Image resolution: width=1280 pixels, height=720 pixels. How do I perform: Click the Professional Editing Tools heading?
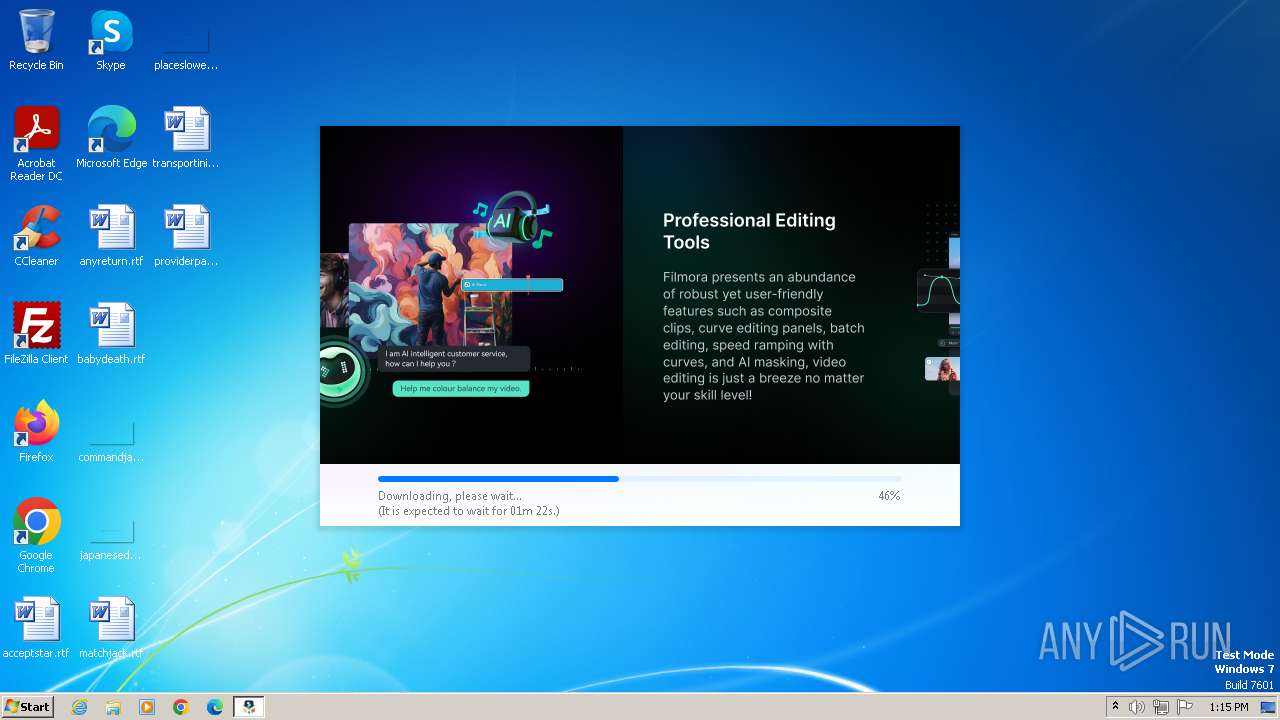click(749, 231)
